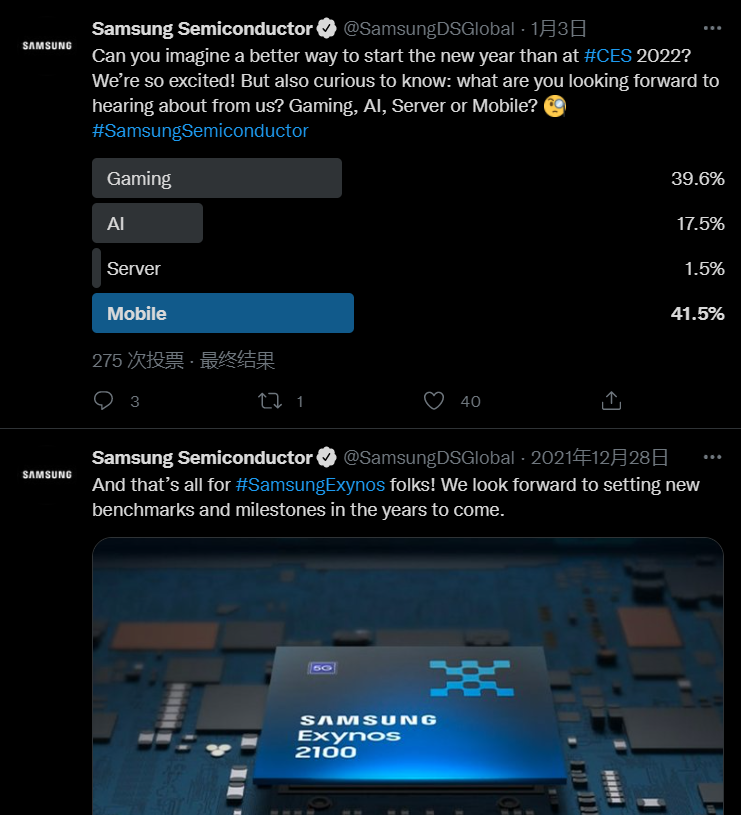Click the verified badge on the Exynos tweet
The width and height of the screenshot is (741, 815).
click(326, 457)
